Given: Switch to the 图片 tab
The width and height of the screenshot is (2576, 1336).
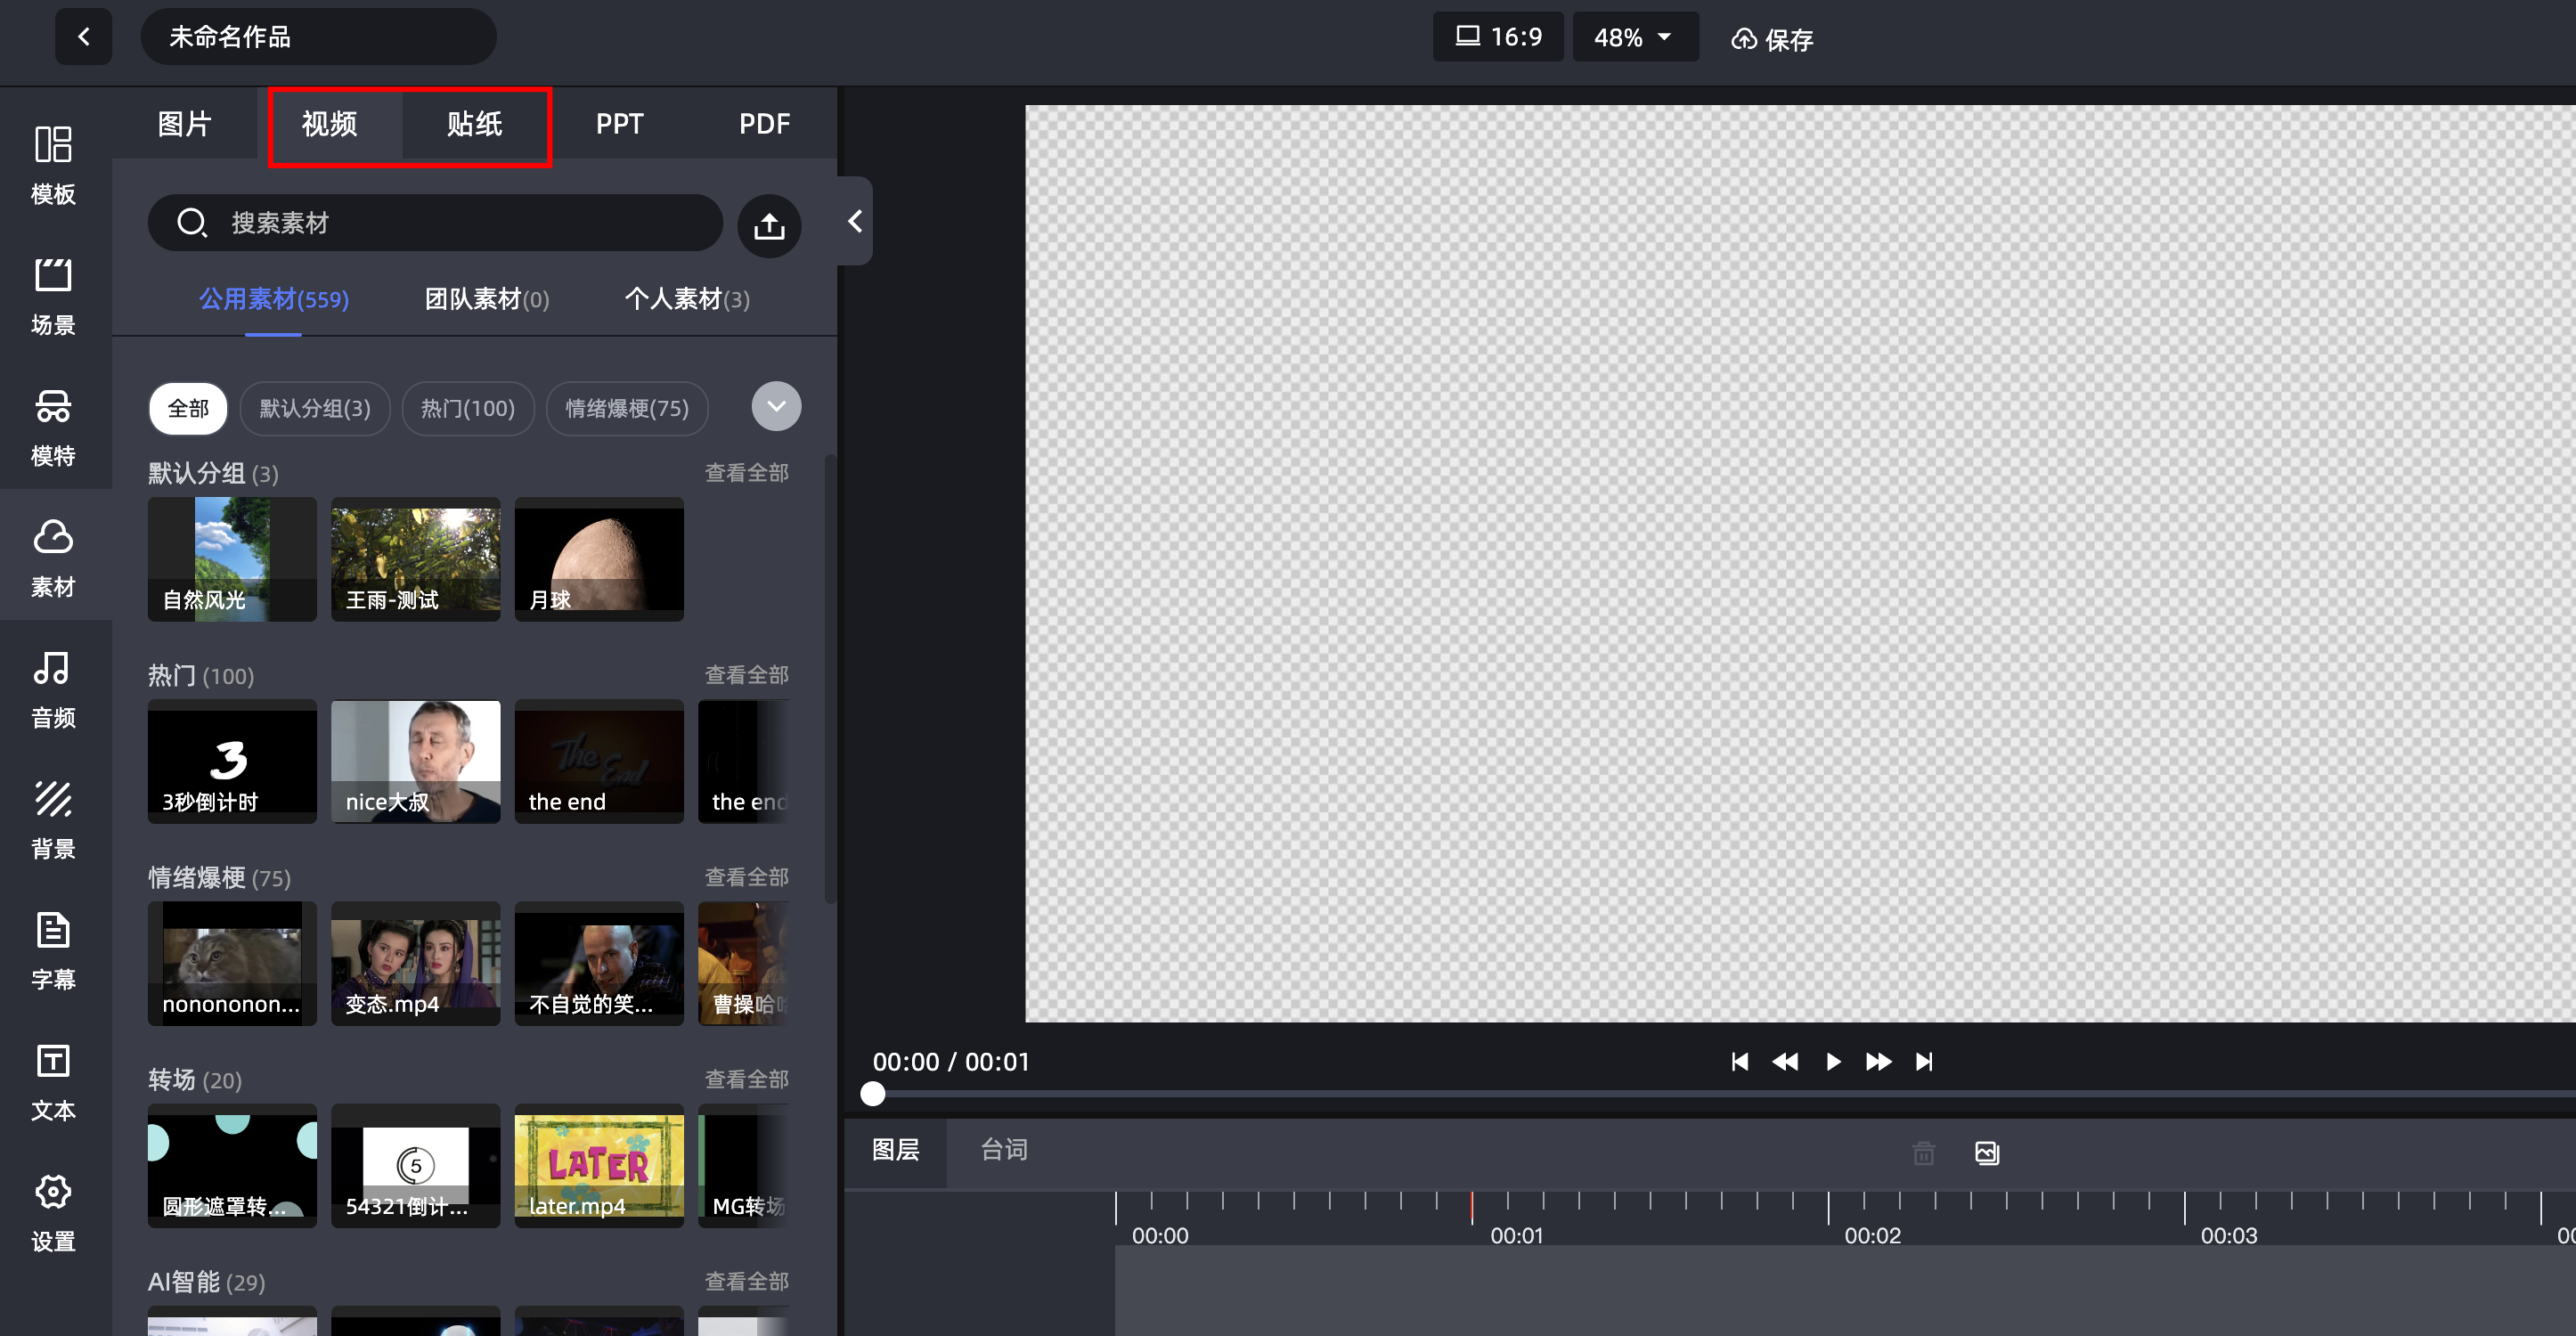Looking at the screenshot, I should (x=185, y=124).
